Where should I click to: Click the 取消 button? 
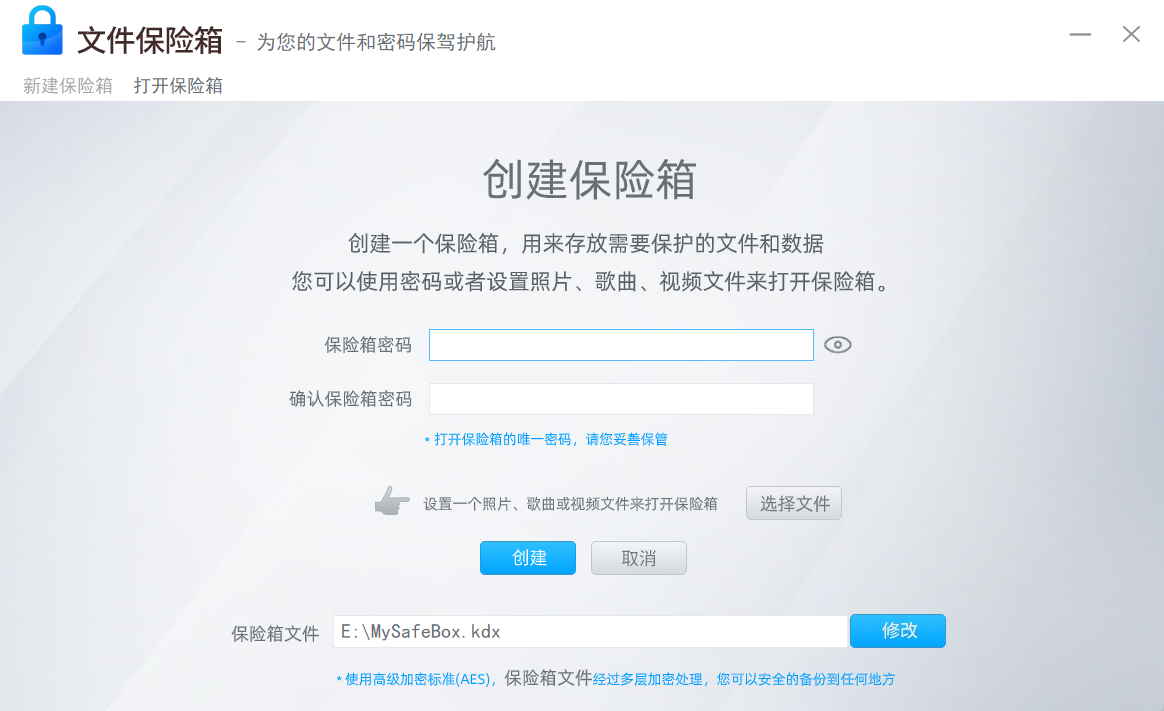coord(638,558)
